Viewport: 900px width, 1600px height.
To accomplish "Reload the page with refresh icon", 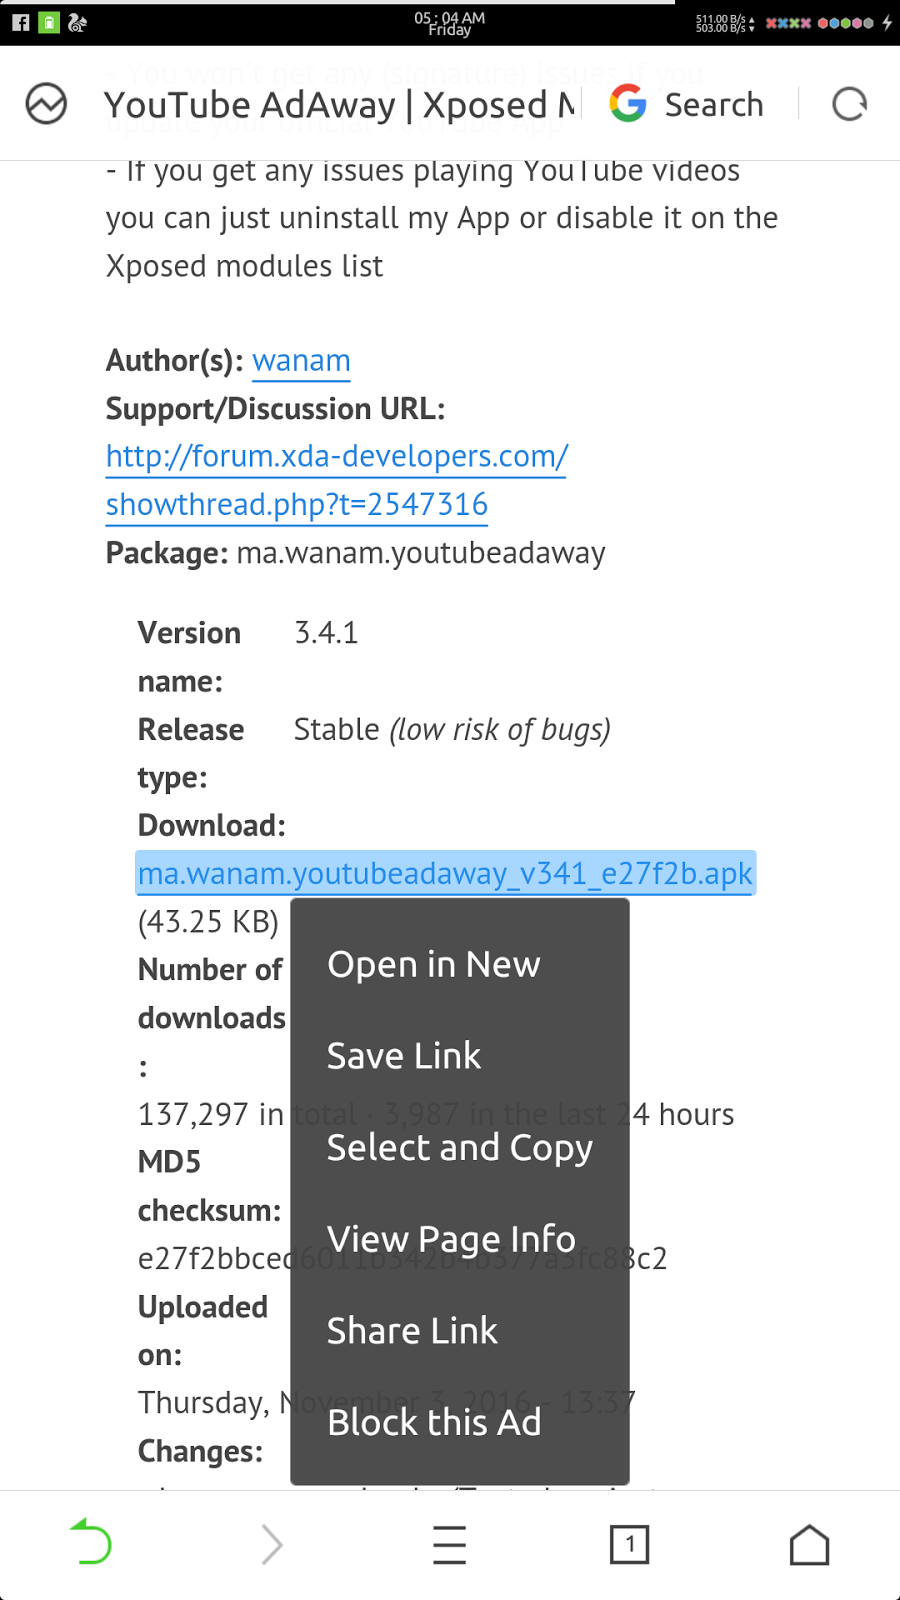I will point(849,104).
